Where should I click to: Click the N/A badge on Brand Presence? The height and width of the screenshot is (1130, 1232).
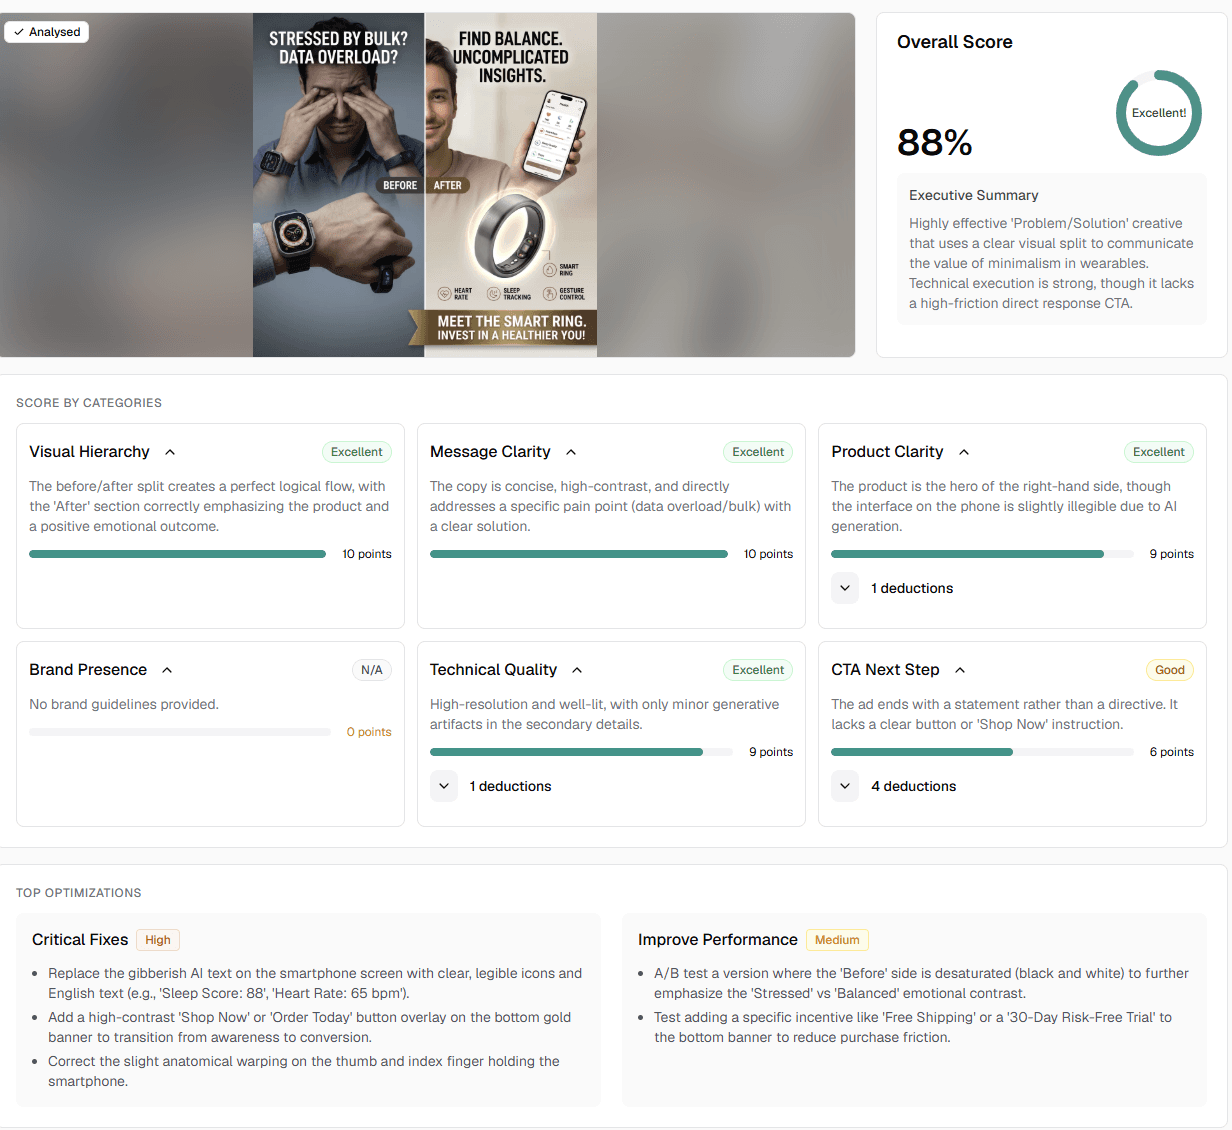coord(372,670)
